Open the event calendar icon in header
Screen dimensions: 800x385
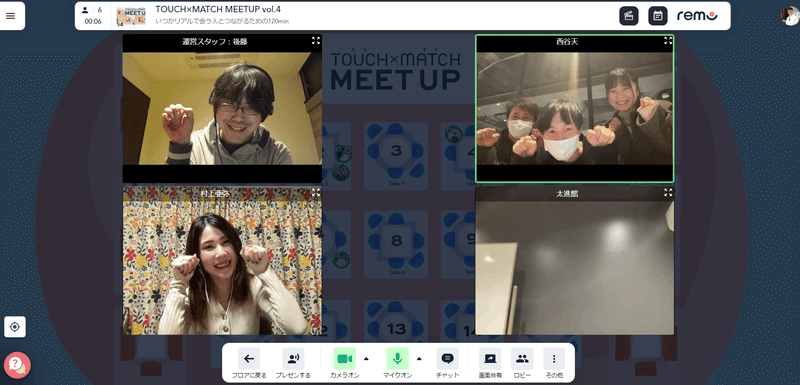coord(658,16)
